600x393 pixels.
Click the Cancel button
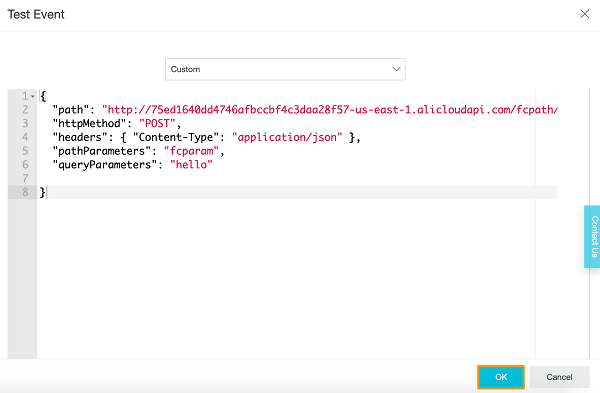tap(559, 377)
